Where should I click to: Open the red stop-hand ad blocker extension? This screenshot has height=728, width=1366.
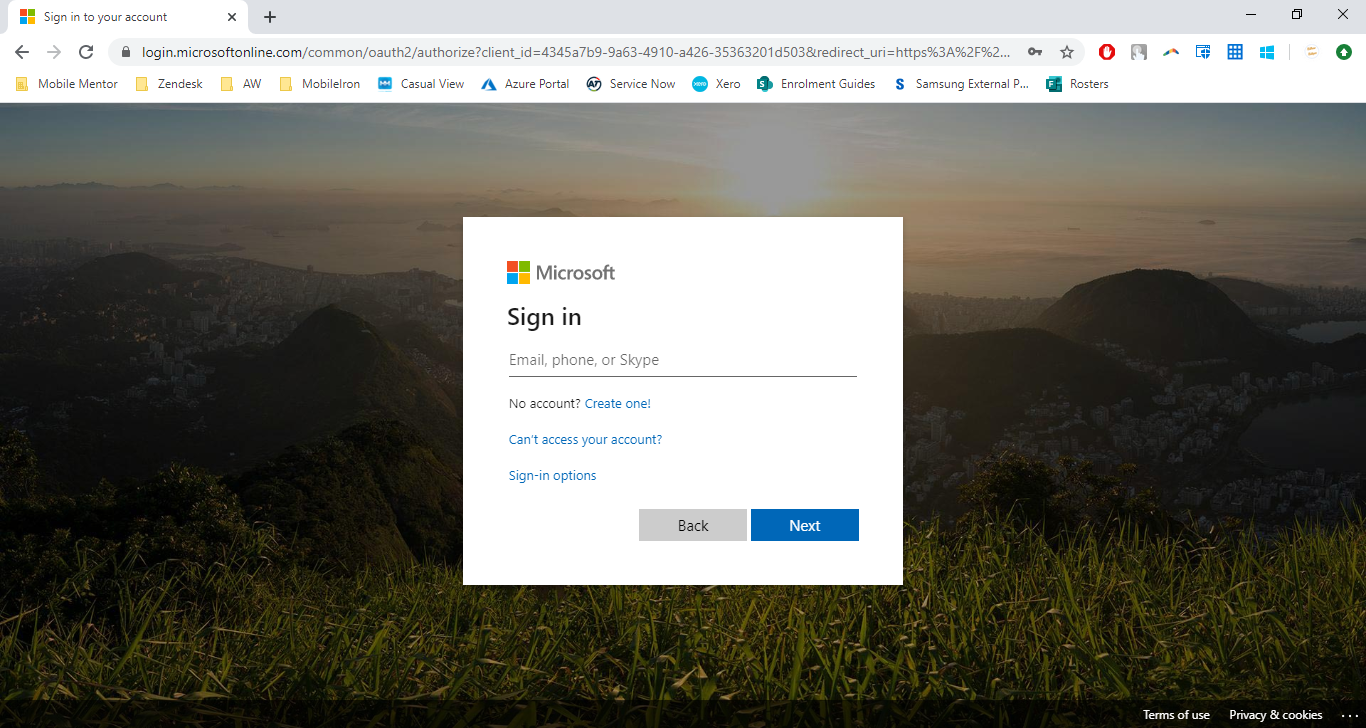point(1107,52)
